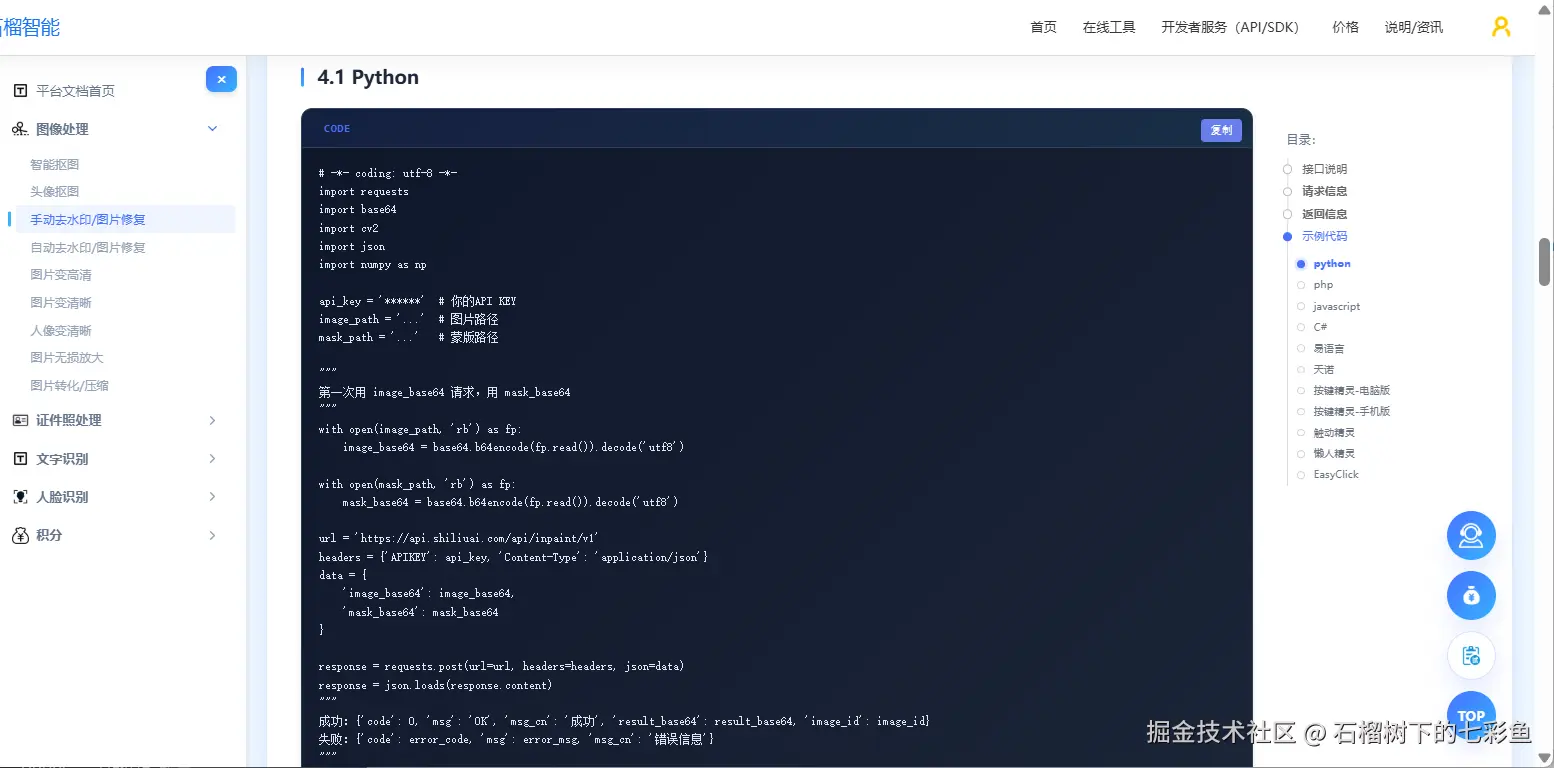This screenshot has width=1554, height=768.
Task: Collapse the 图像处理 section chevron
Action: [212, 129]
